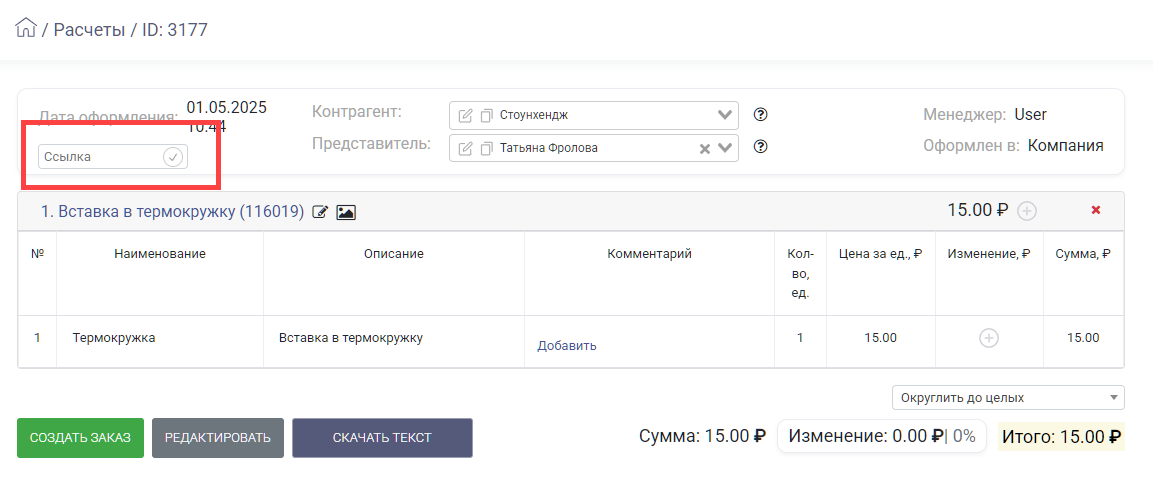Open help icon for Представитель field
1153x484 pixels.
(760, 147)
